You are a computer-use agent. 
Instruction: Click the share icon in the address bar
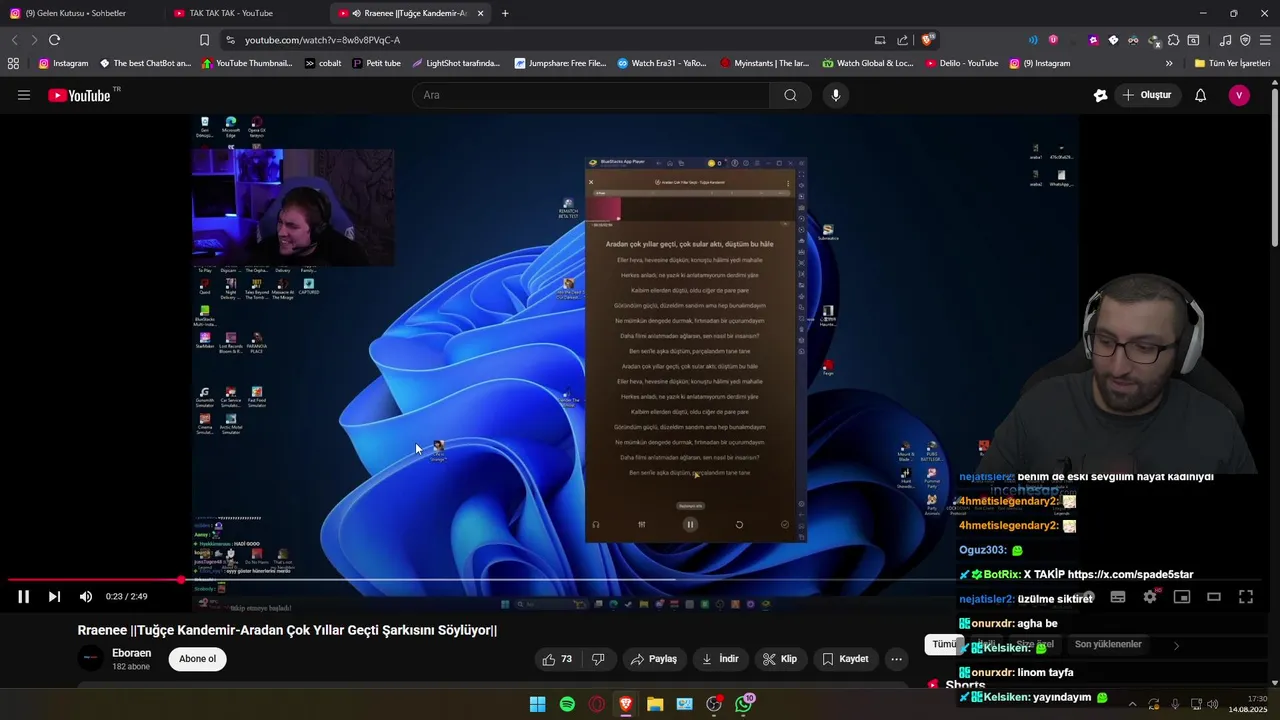click(x=903, y=40)
